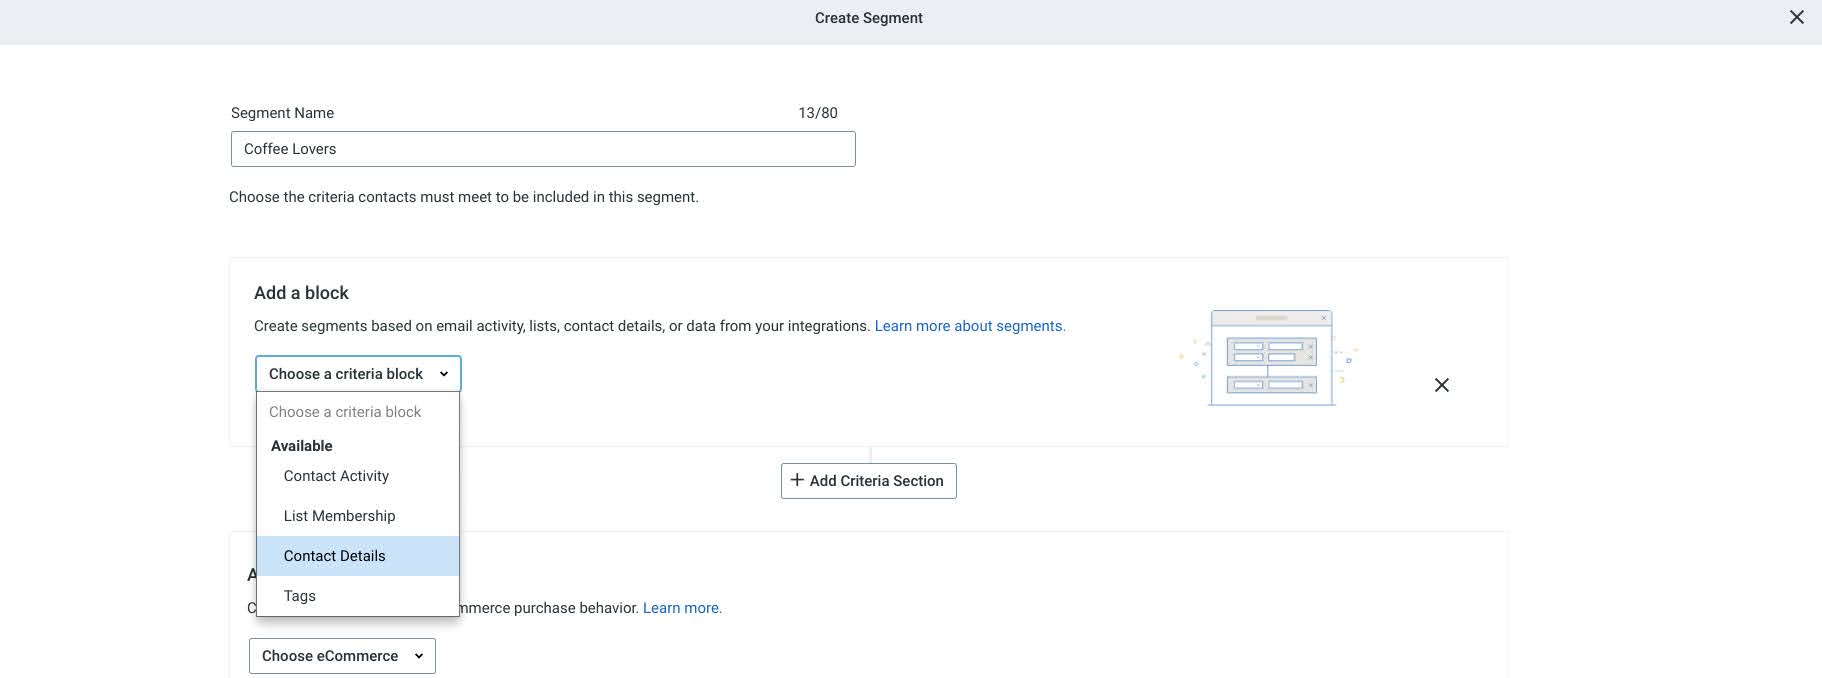Remove the Add a block section
The height and width of the screenshot is (678, 1822).
[1441, 385]
